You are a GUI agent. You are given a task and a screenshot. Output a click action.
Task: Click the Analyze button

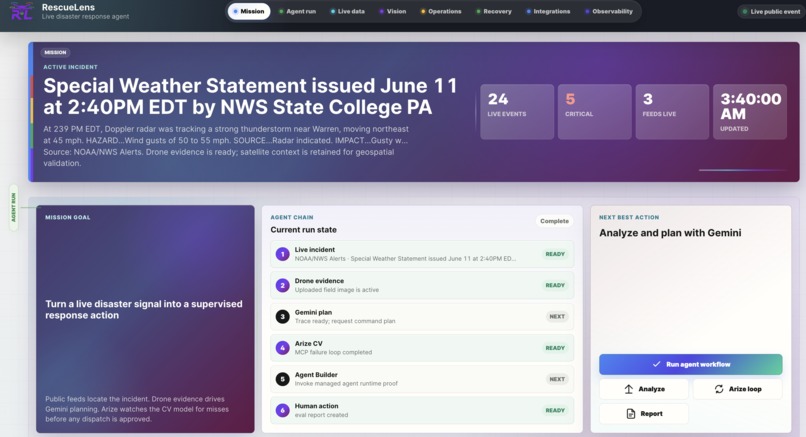(644, 389)
